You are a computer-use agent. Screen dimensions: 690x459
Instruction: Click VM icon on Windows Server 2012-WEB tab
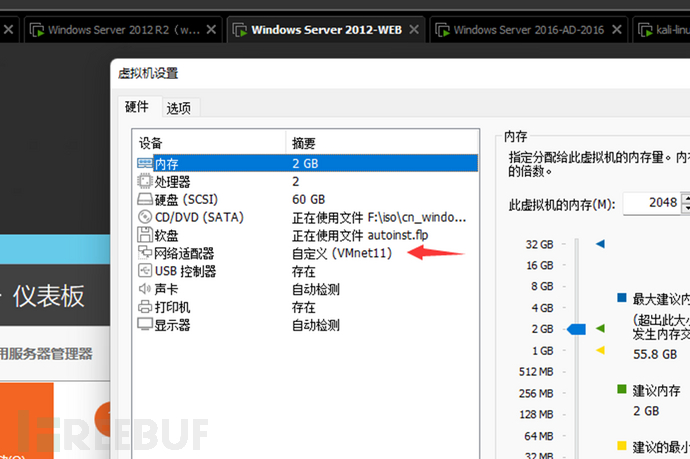point(240,30)
